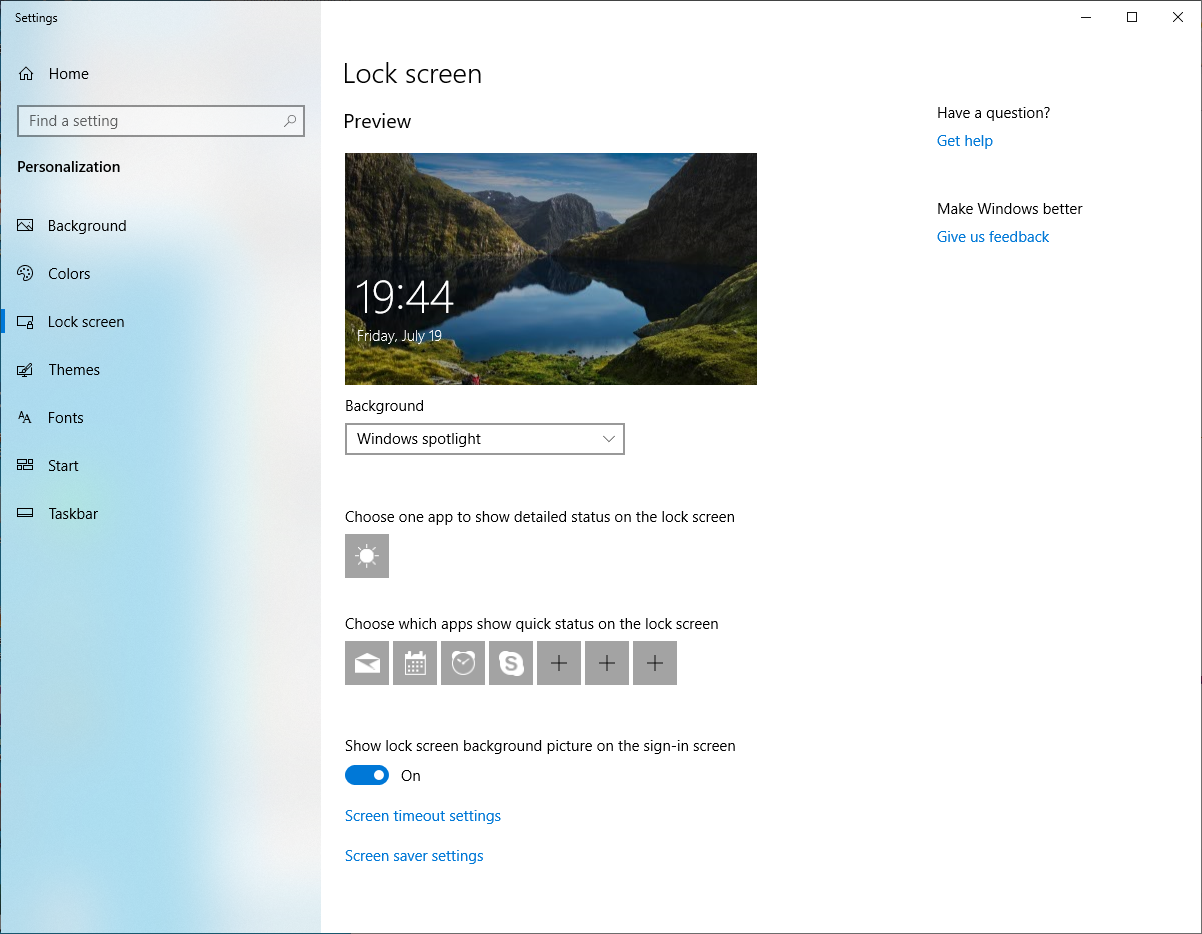Click the Start tiles icon
1202x934 pixels.
coord(26,466)
